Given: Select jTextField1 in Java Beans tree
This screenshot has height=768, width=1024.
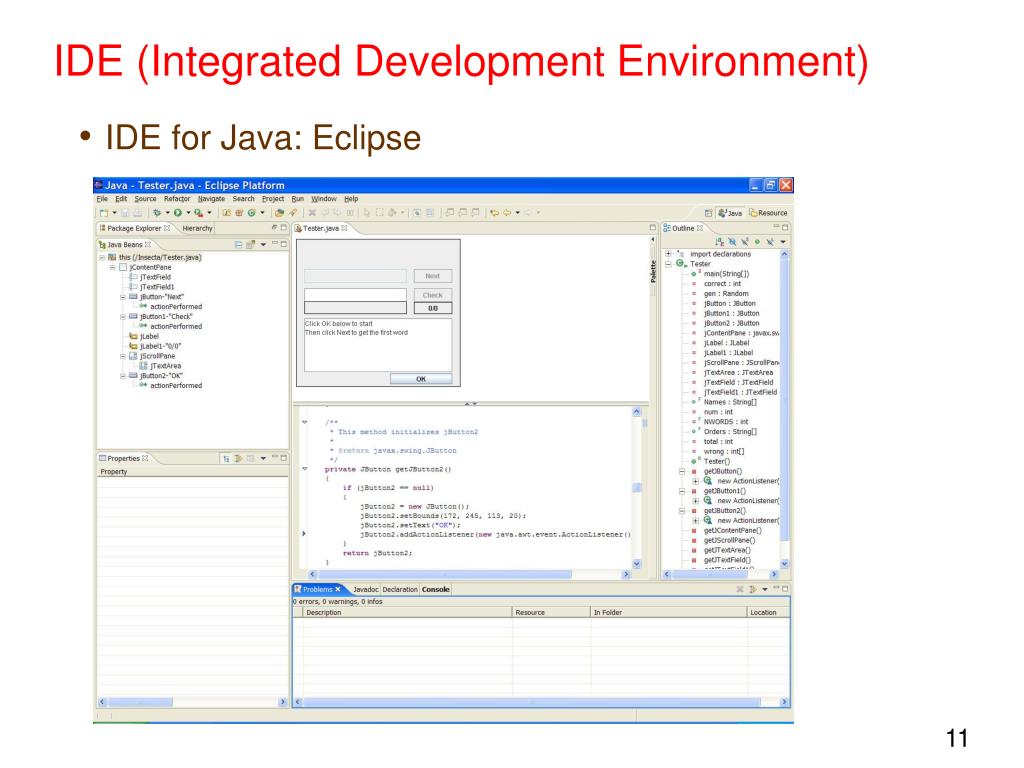Looking at the screenshot, I should (157, 287).
